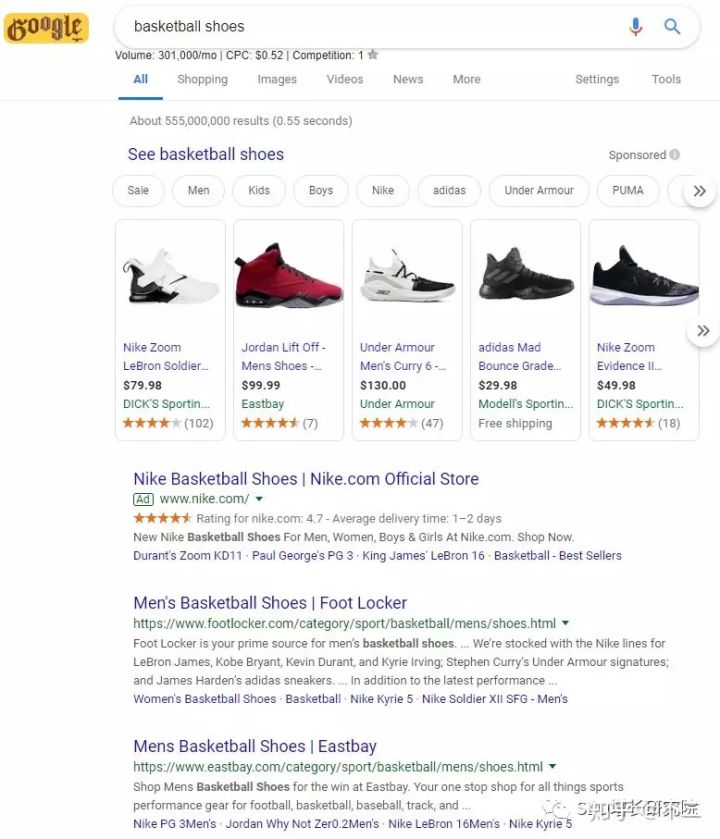Open the Nike Basketball Shoes Official Store link
The image size is (720, 839).
[x=306, y=479]
